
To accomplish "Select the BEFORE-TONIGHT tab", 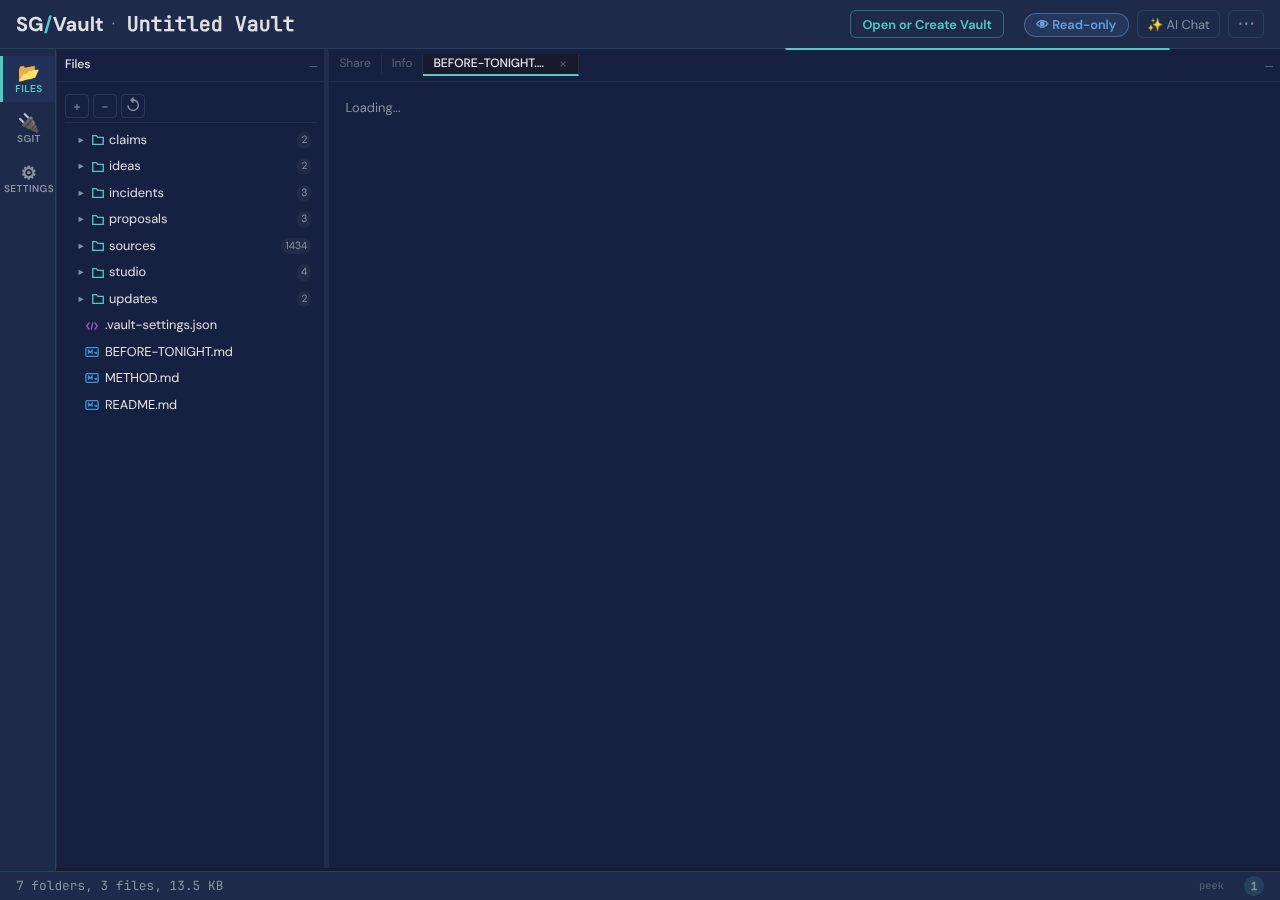I will 489,63.
